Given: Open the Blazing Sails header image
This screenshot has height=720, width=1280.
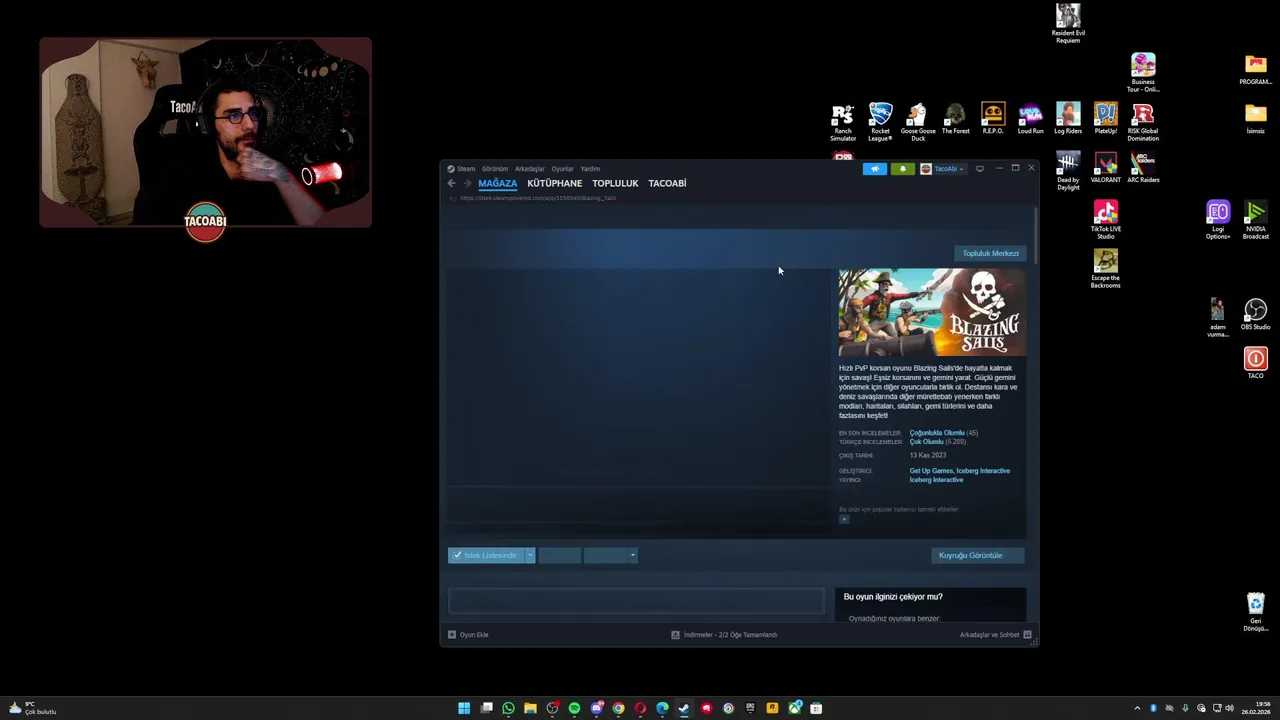Looking at the screenshot, I should (x=932, y=312).
